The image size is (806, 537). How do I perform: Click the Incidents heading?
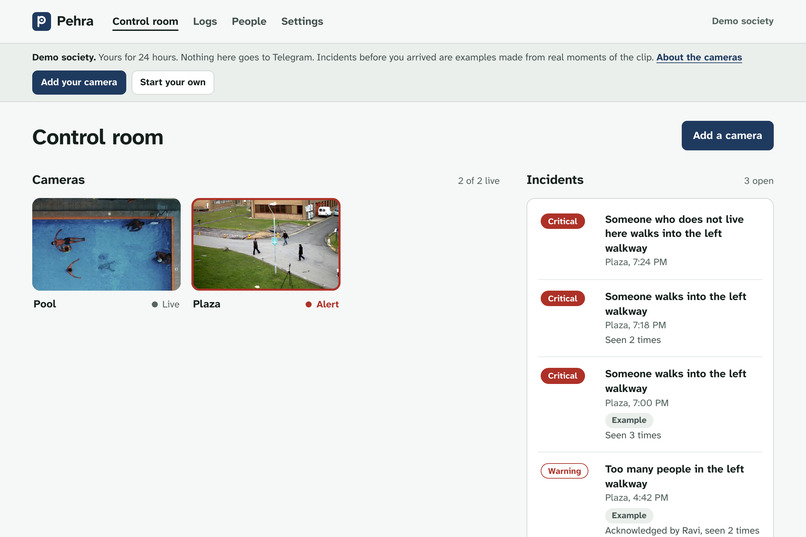(555, 180)
